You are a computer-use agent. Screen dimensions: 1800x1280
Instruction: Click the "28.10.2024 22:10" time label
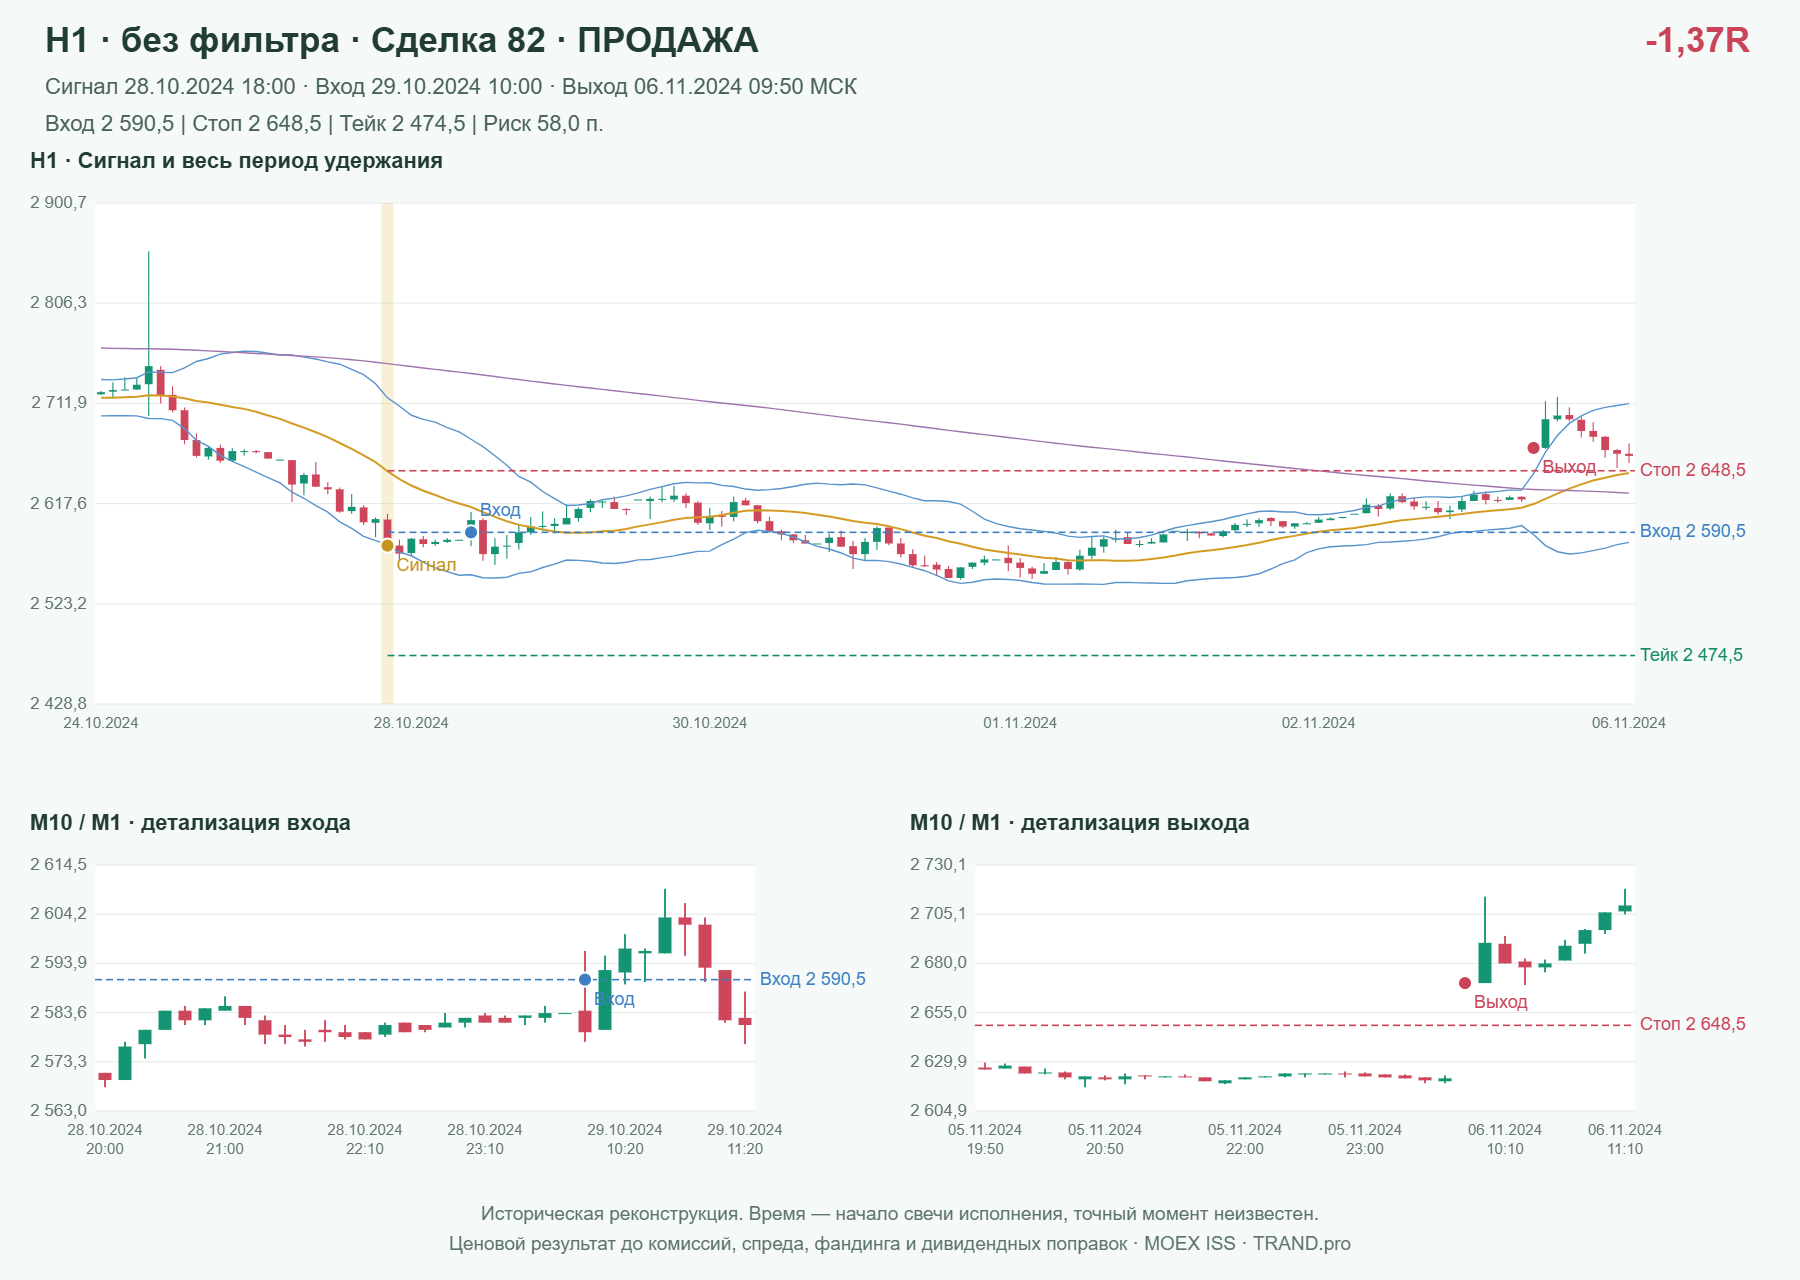[x=365, y=1139]
